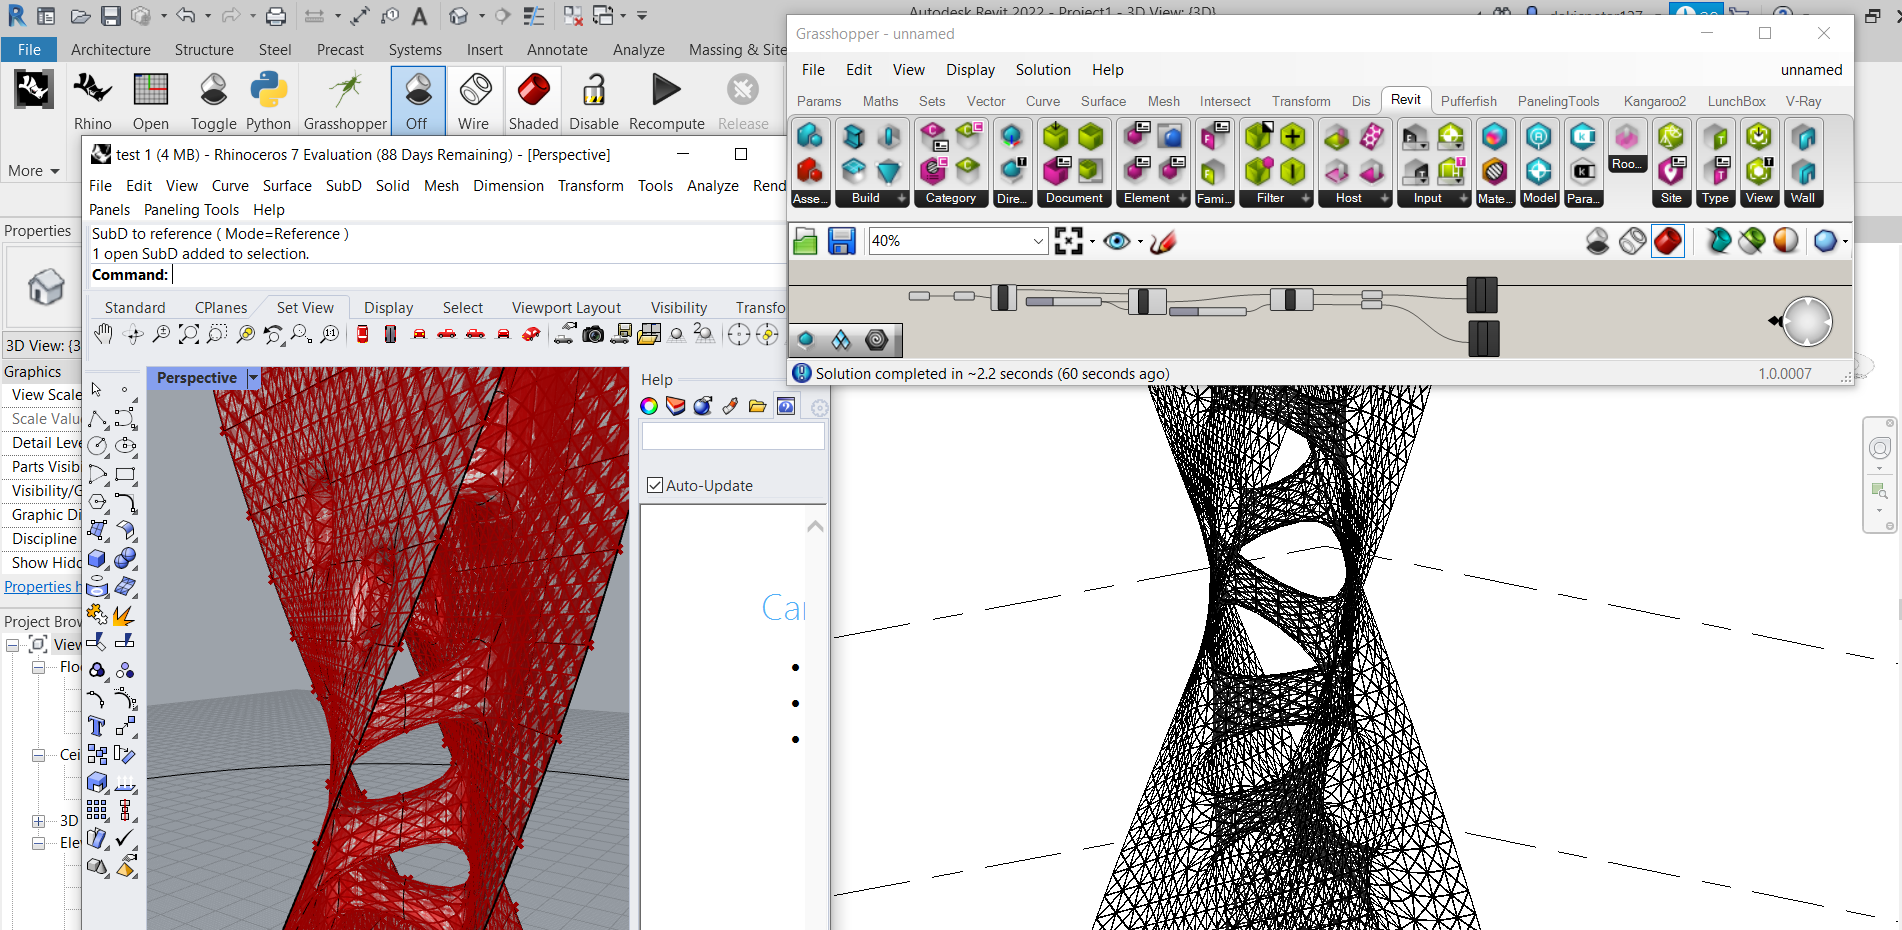Click the Release button in Revit ribbon

[x=742, y=100]
